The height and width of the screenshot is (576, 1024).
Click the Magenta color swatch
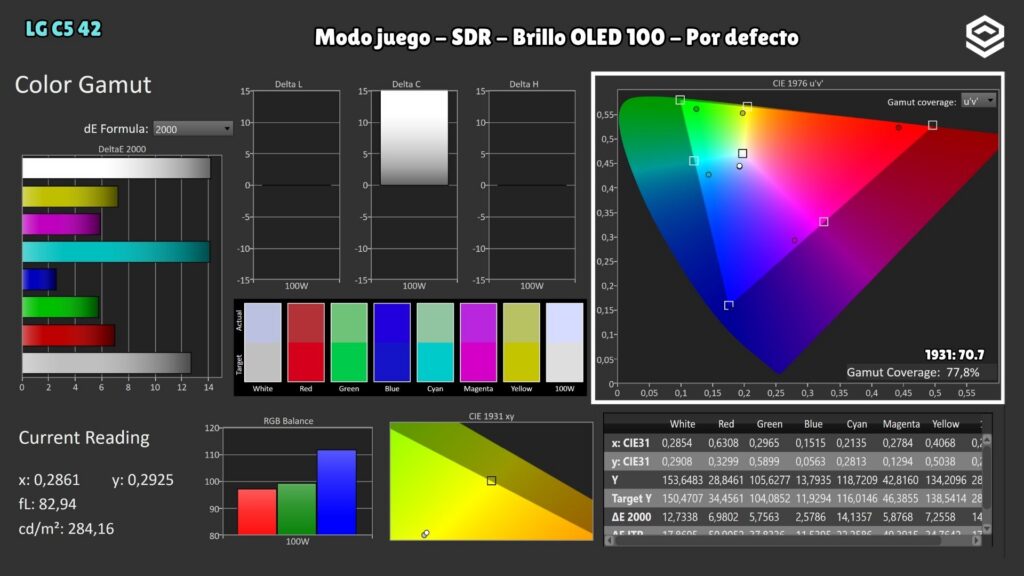478,342
